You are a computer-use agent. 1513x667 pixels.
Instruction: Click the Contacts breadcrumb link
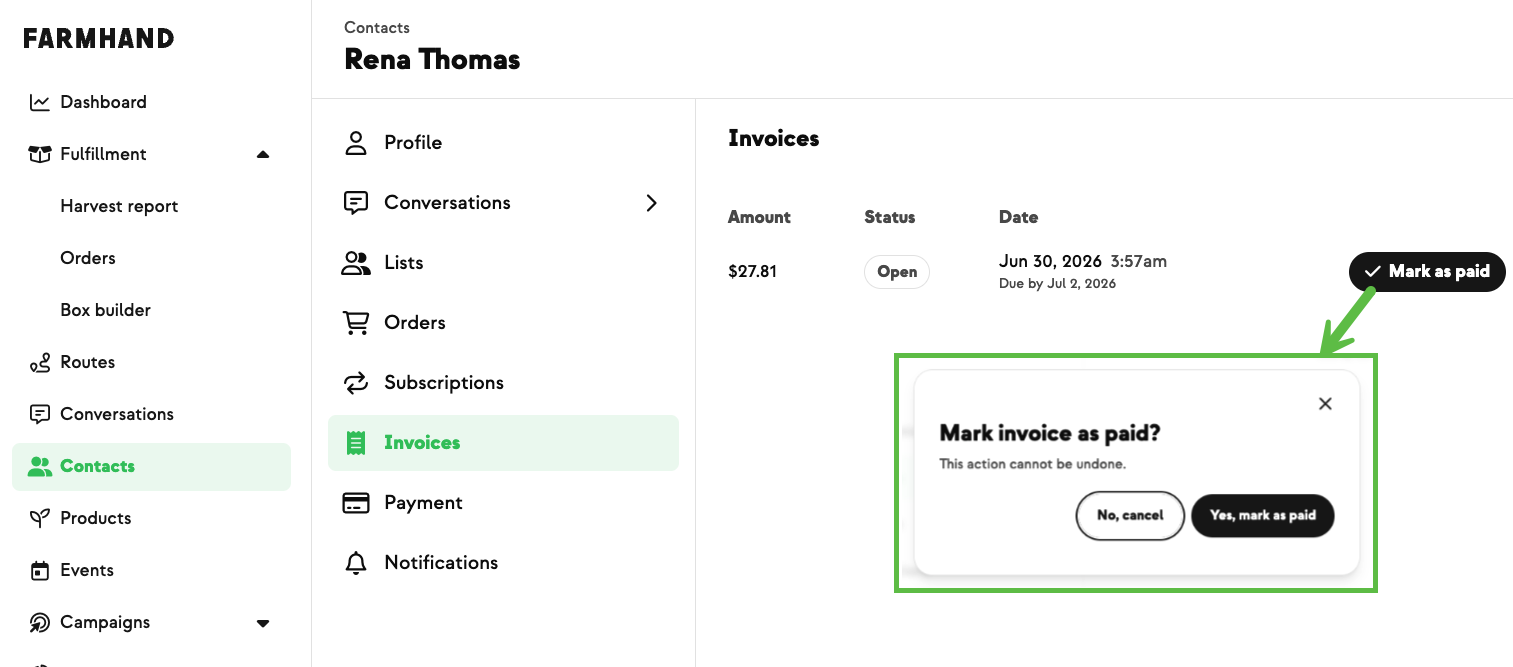[x=377, y=28]
